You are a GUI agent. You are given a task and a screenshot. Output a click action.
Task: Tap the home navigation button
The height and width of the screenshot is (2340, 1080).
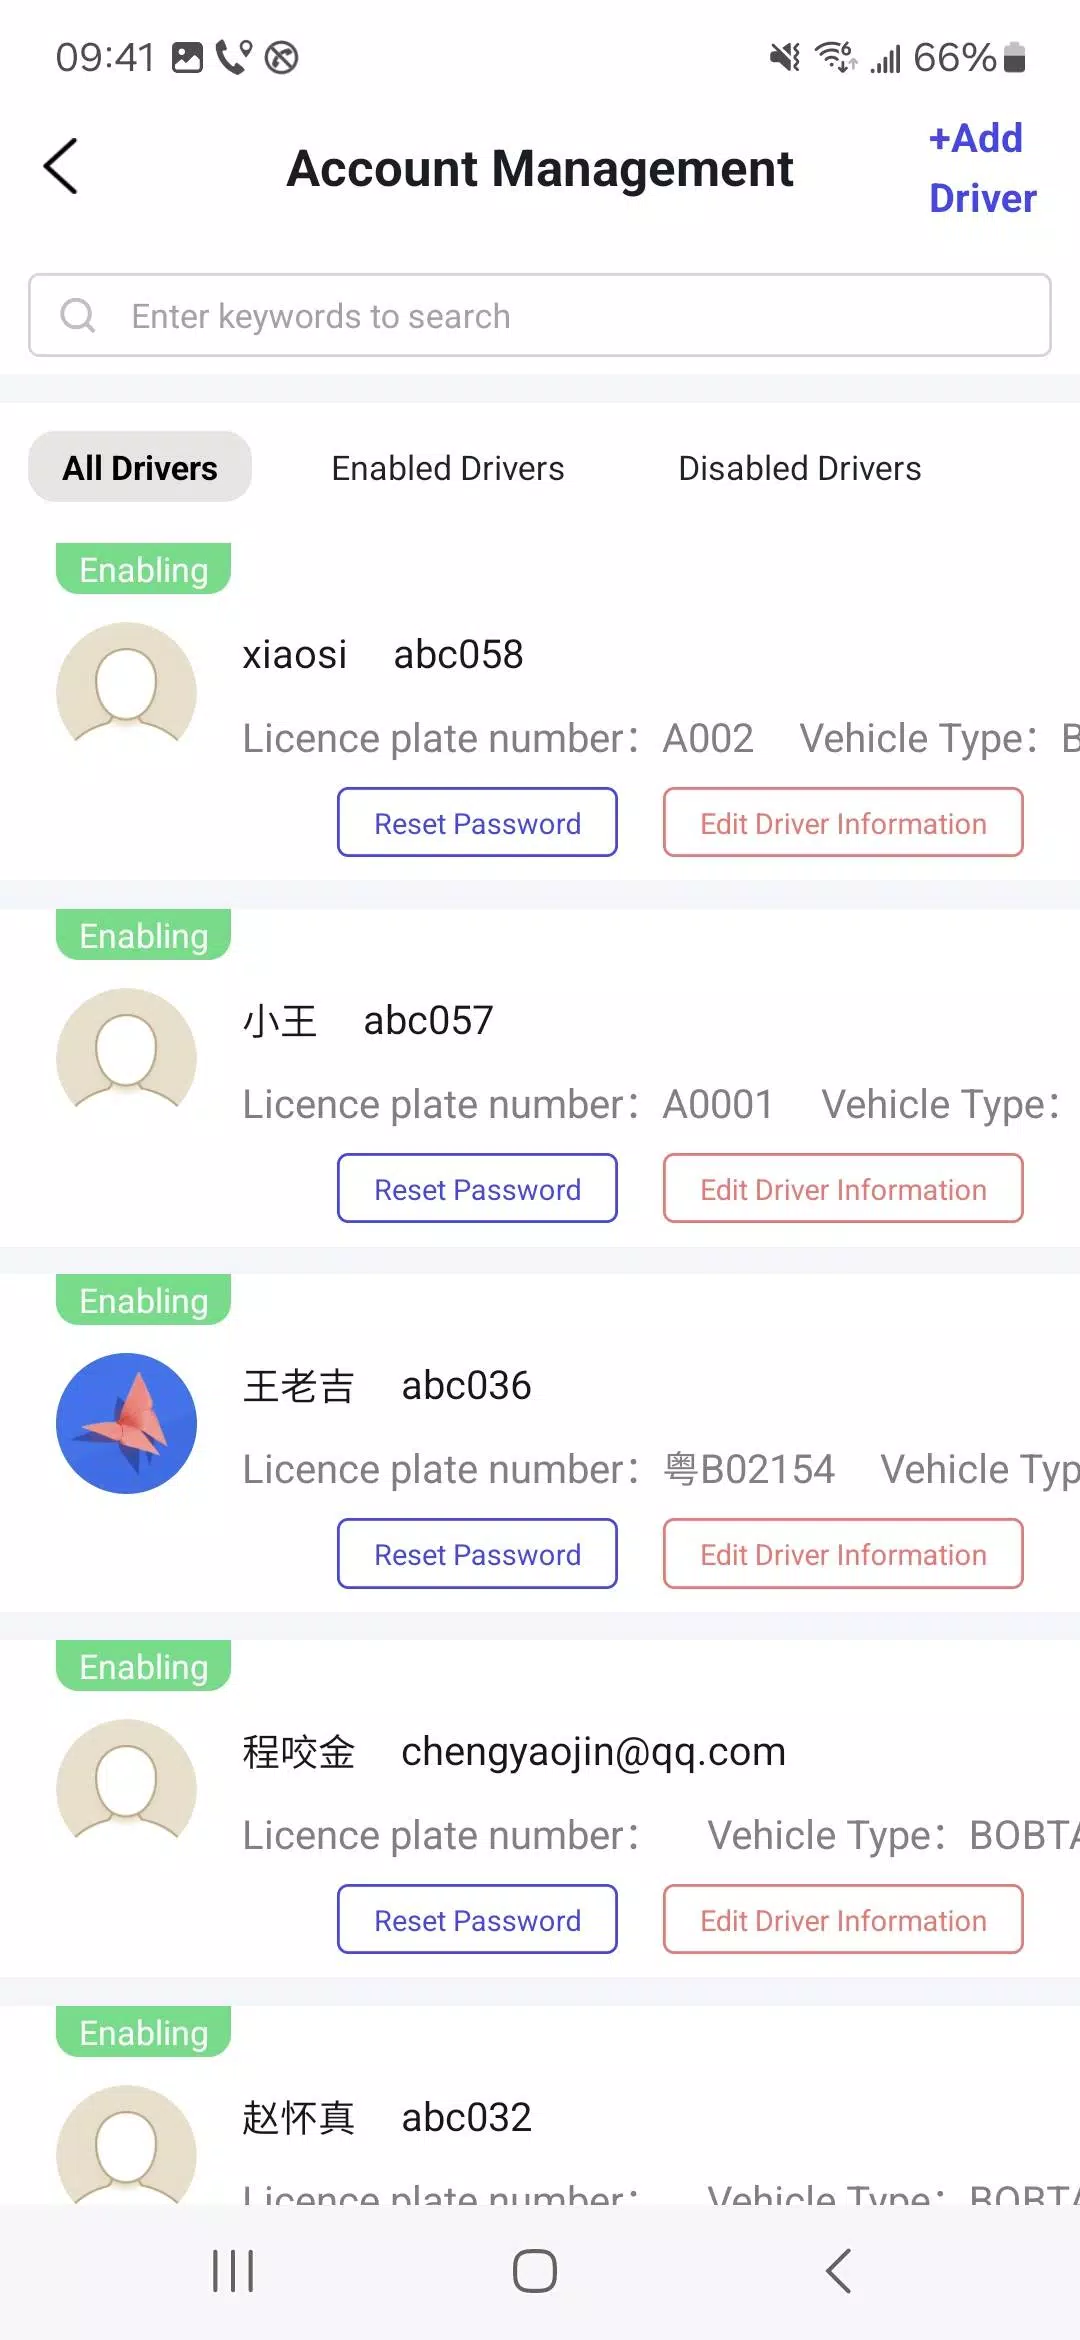535,2270
